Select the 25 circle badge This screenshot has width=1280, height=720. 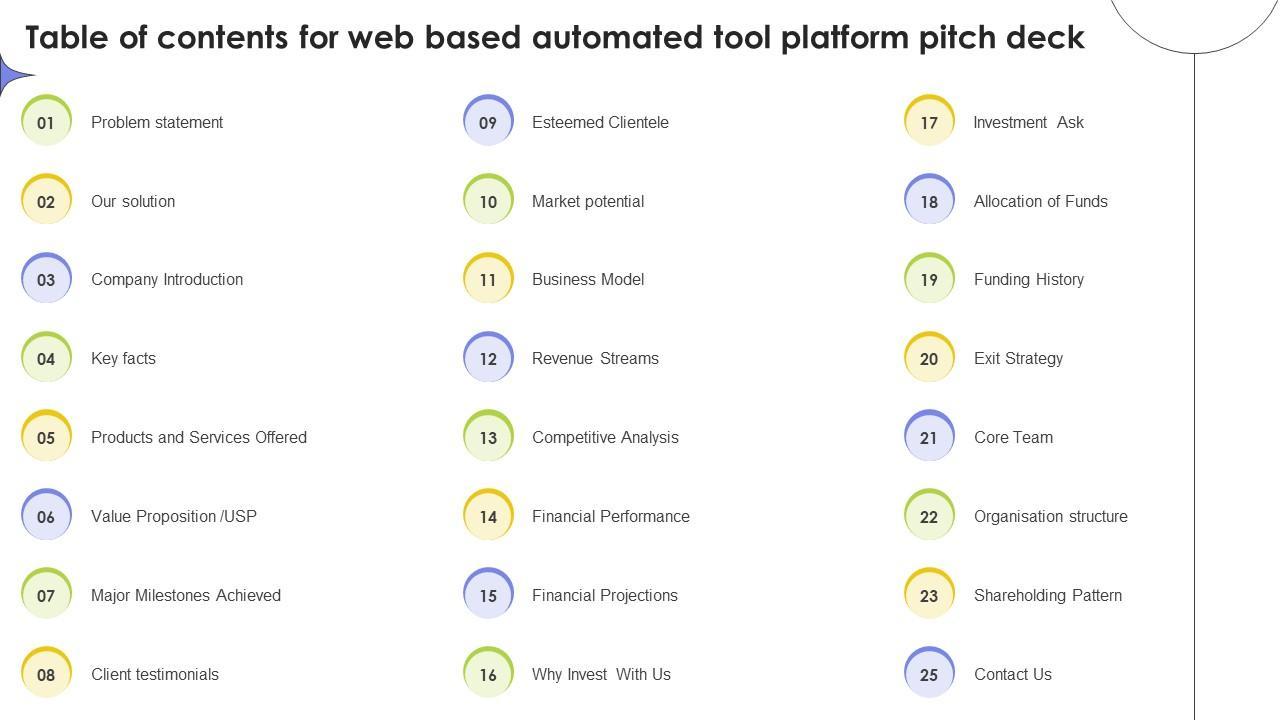point(929,674)
